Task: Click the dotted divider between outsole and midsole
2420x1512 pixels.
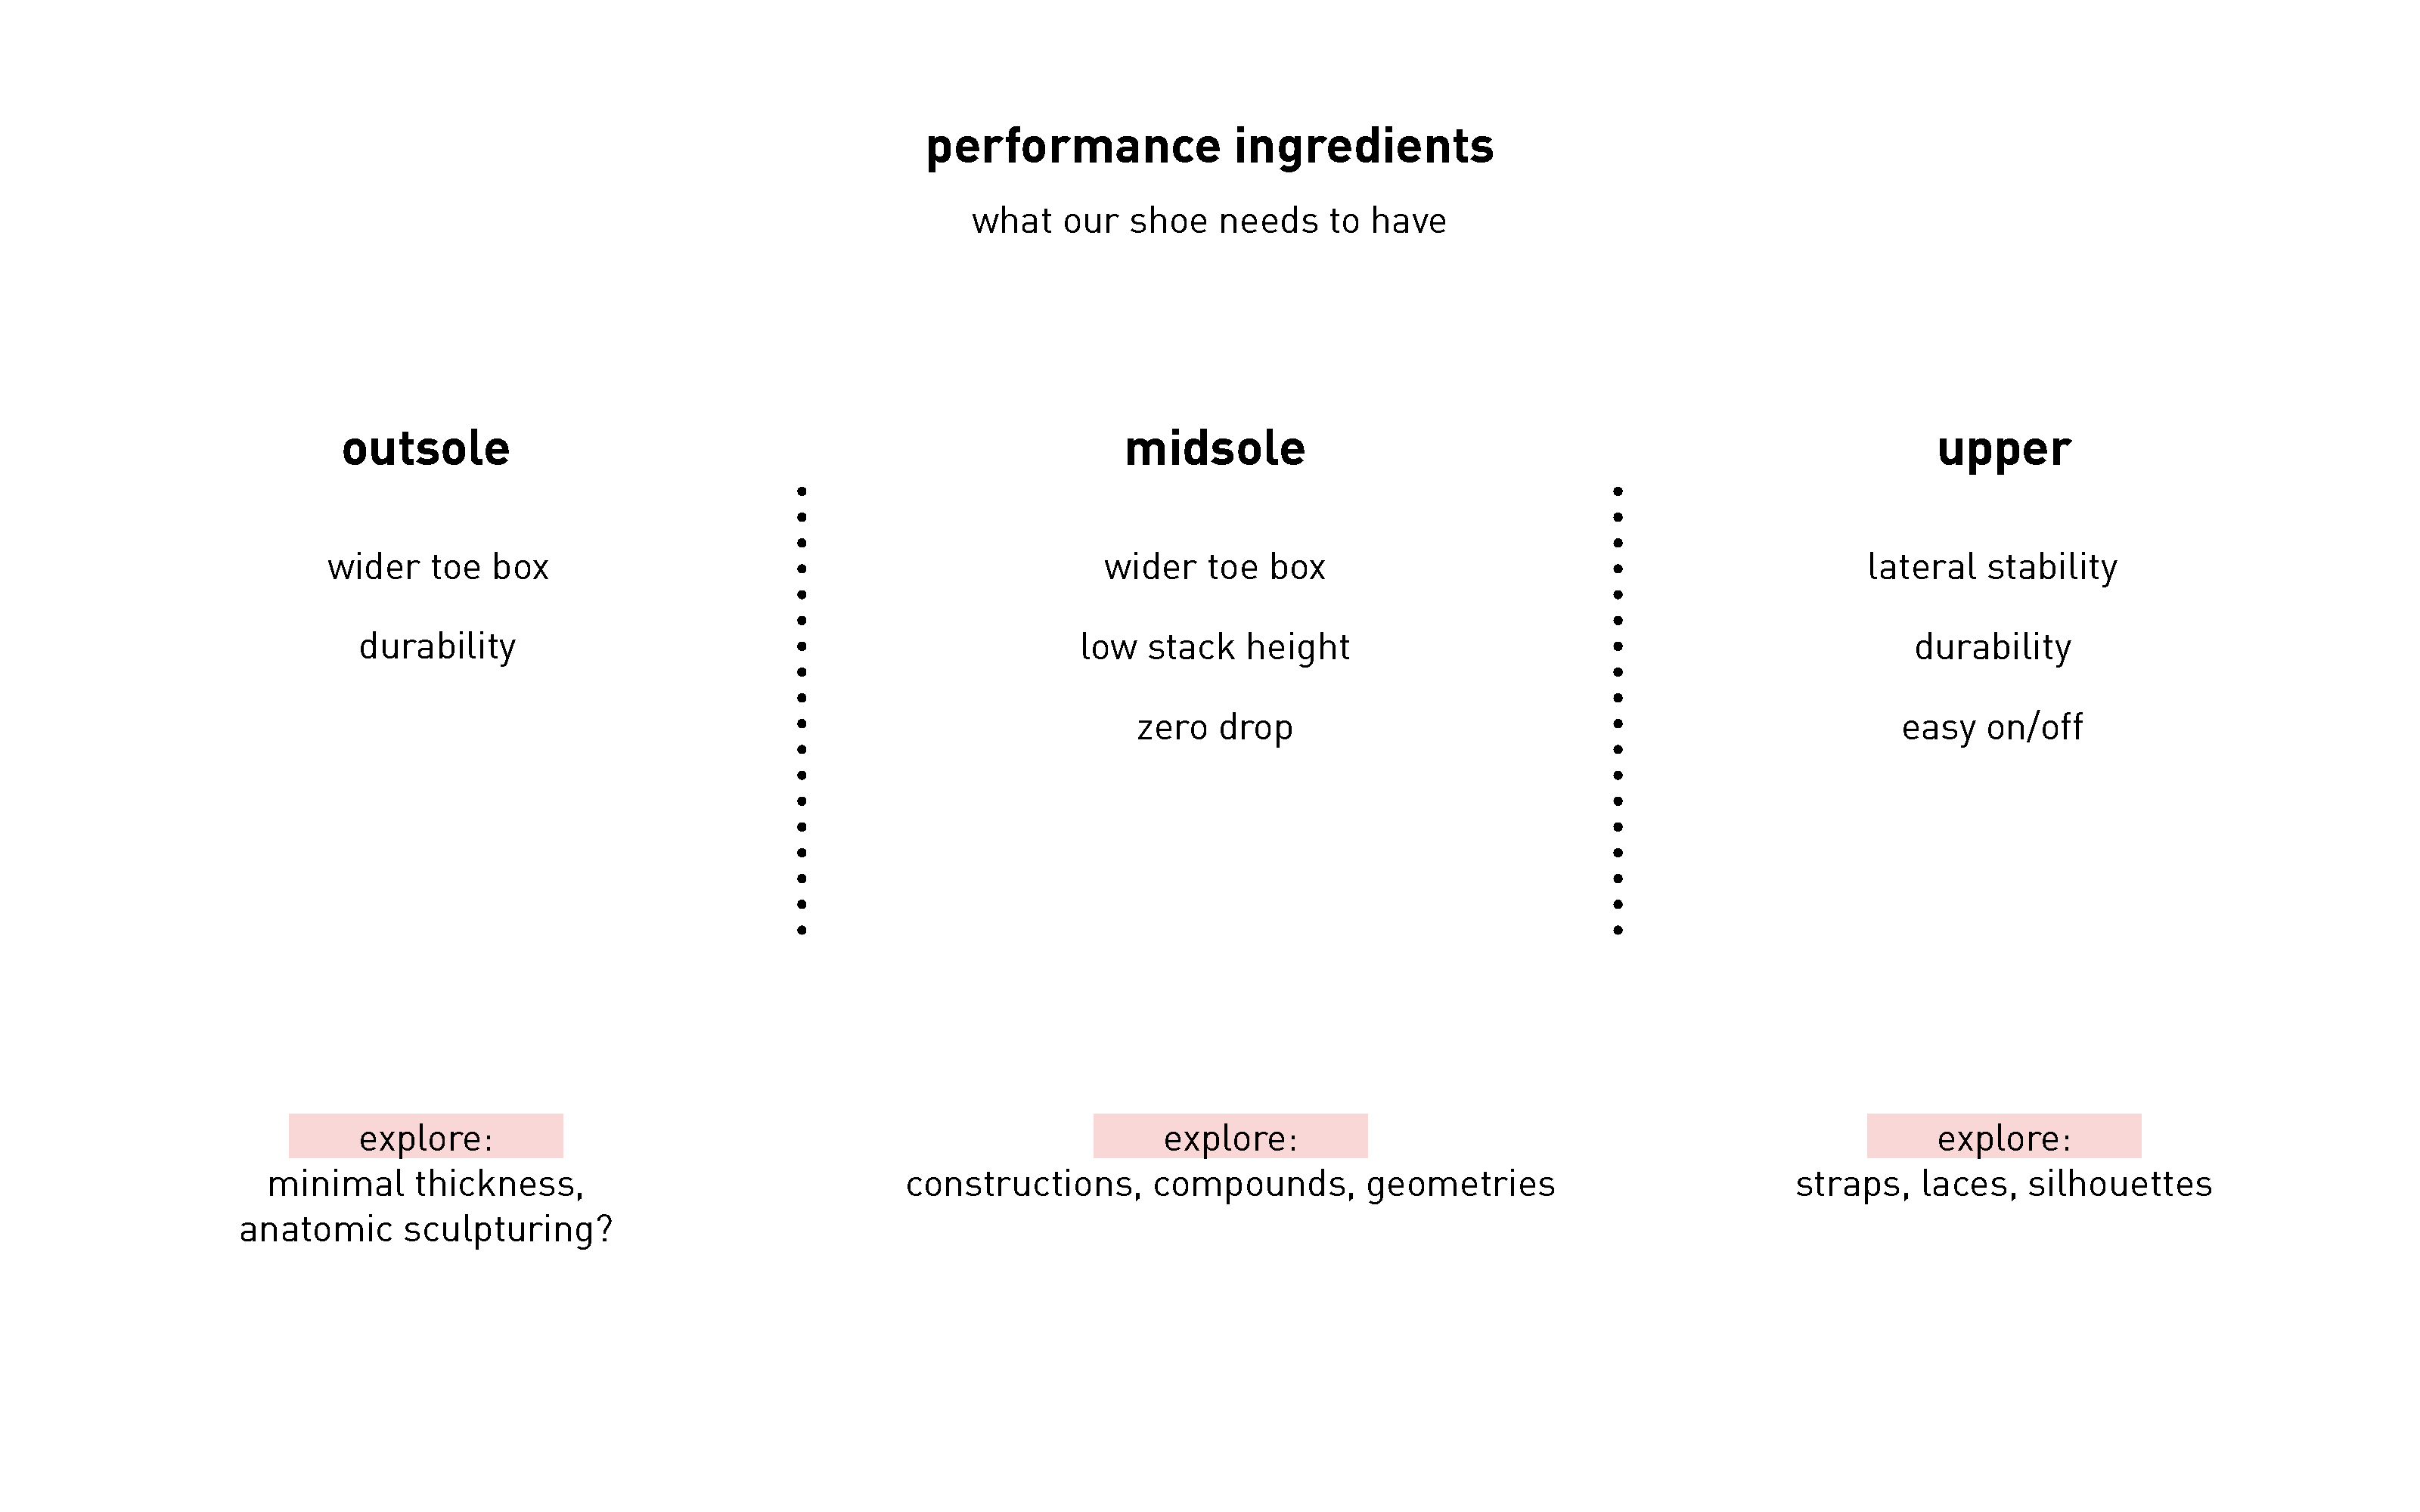Action: click(x=802, y=711)
